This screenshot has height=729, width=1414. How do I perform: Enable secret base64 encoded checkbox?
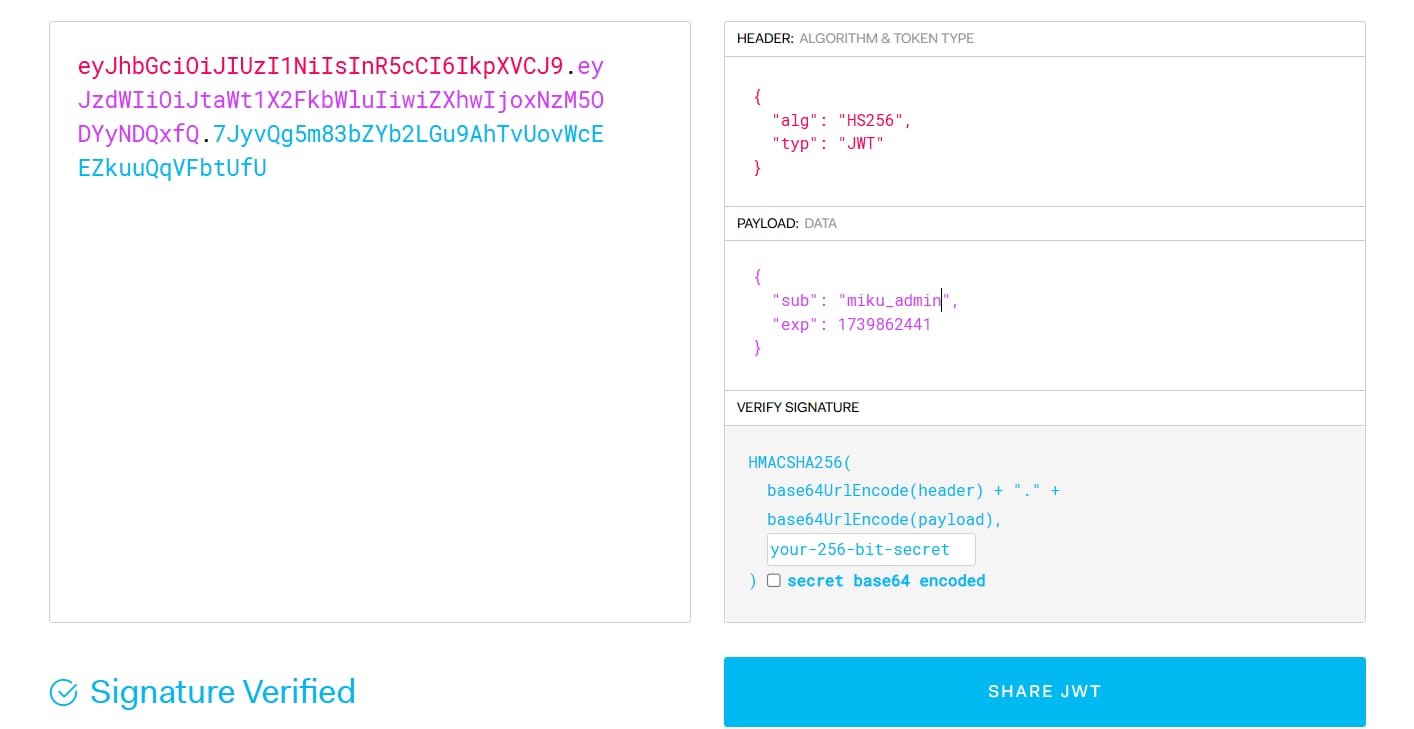click(774, 580)
